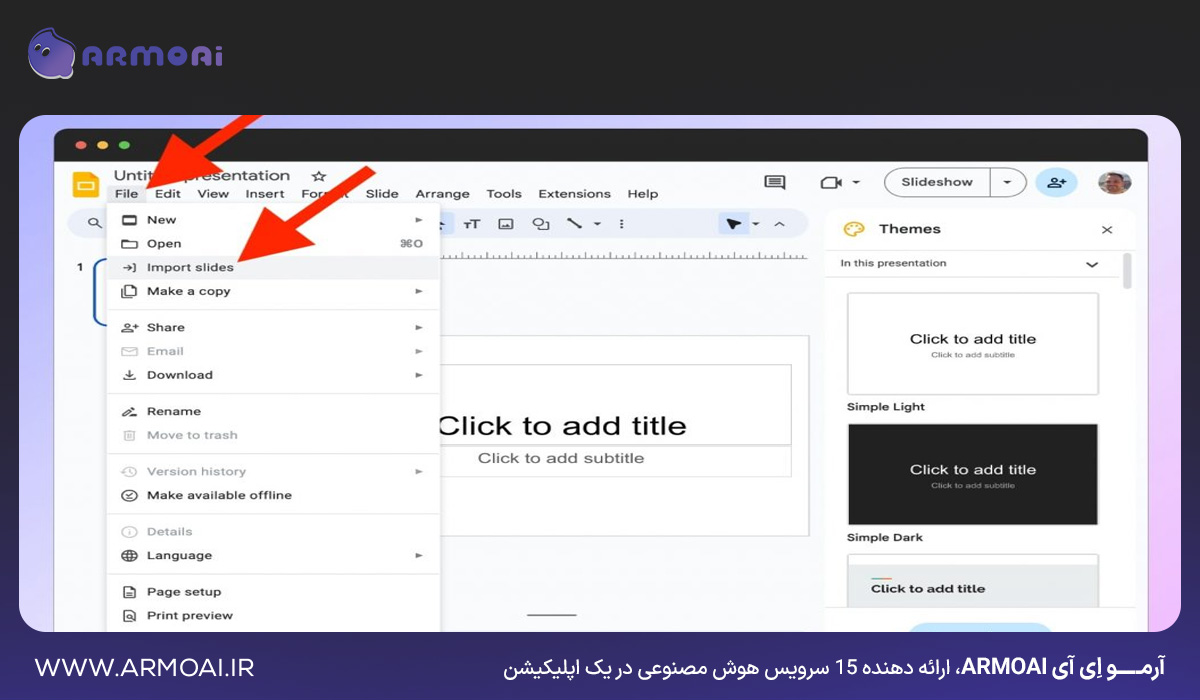Close the Themes panel
1200x700 pixels.
pos(1106,229)
